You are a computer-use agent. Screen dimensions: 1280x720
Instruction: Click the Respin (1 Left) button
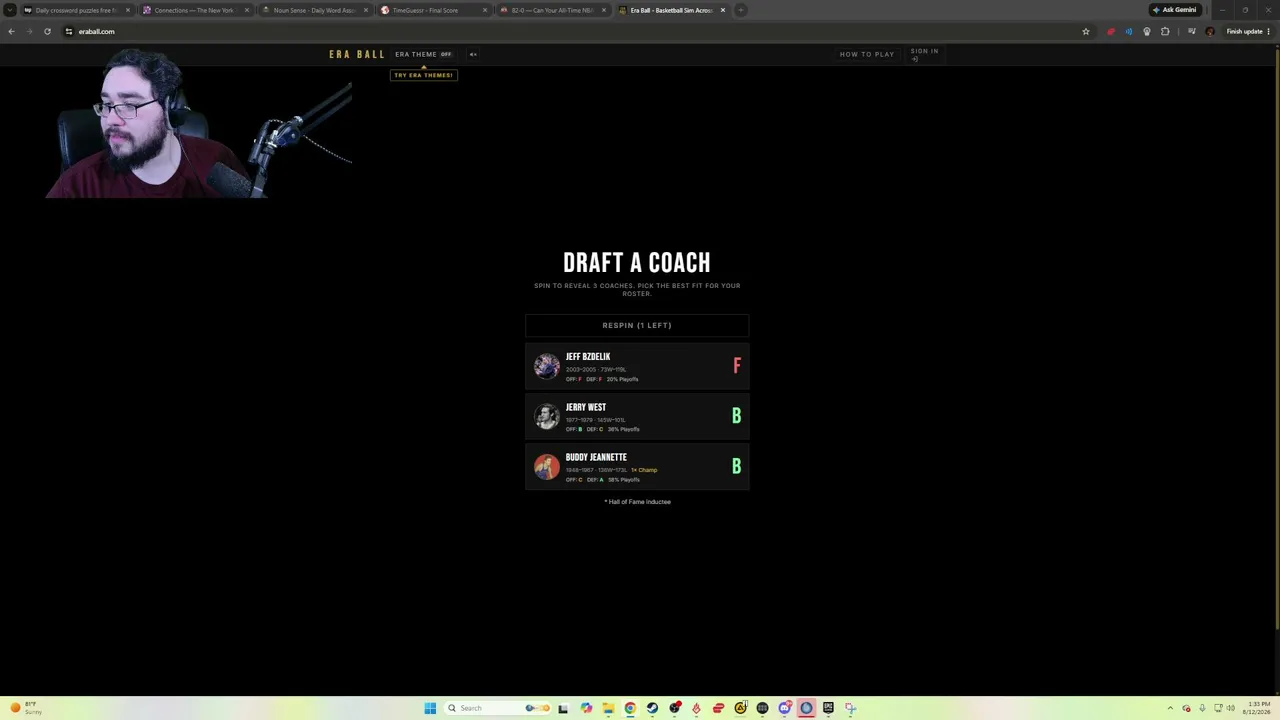coord(637,325)
